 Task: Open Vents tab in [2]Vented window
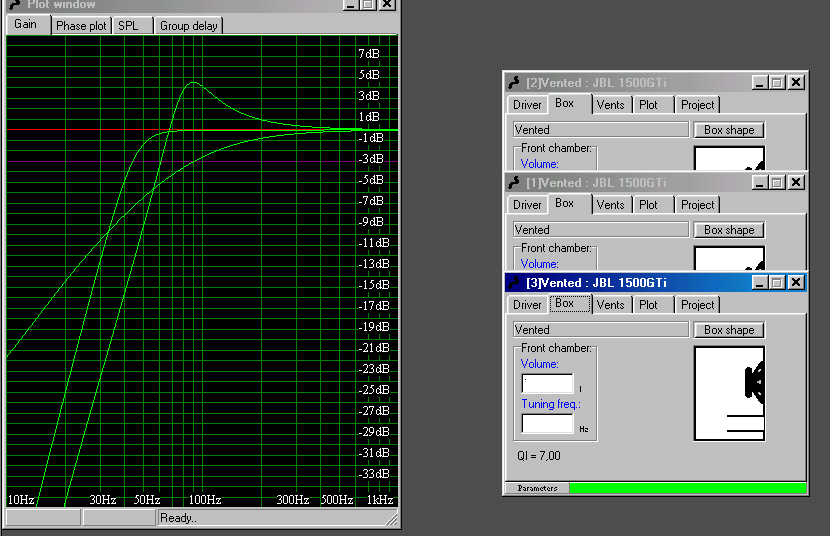(x=611, y=105)
